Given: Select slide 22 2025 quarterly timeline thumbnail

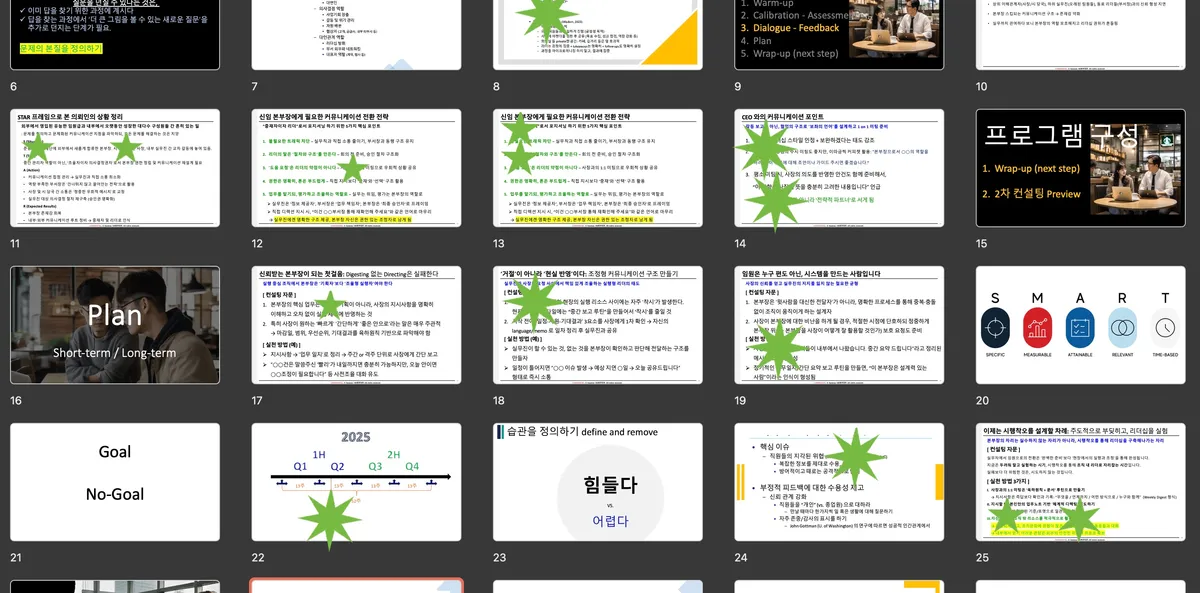Looking at the screenshot, I should [357, 482].
